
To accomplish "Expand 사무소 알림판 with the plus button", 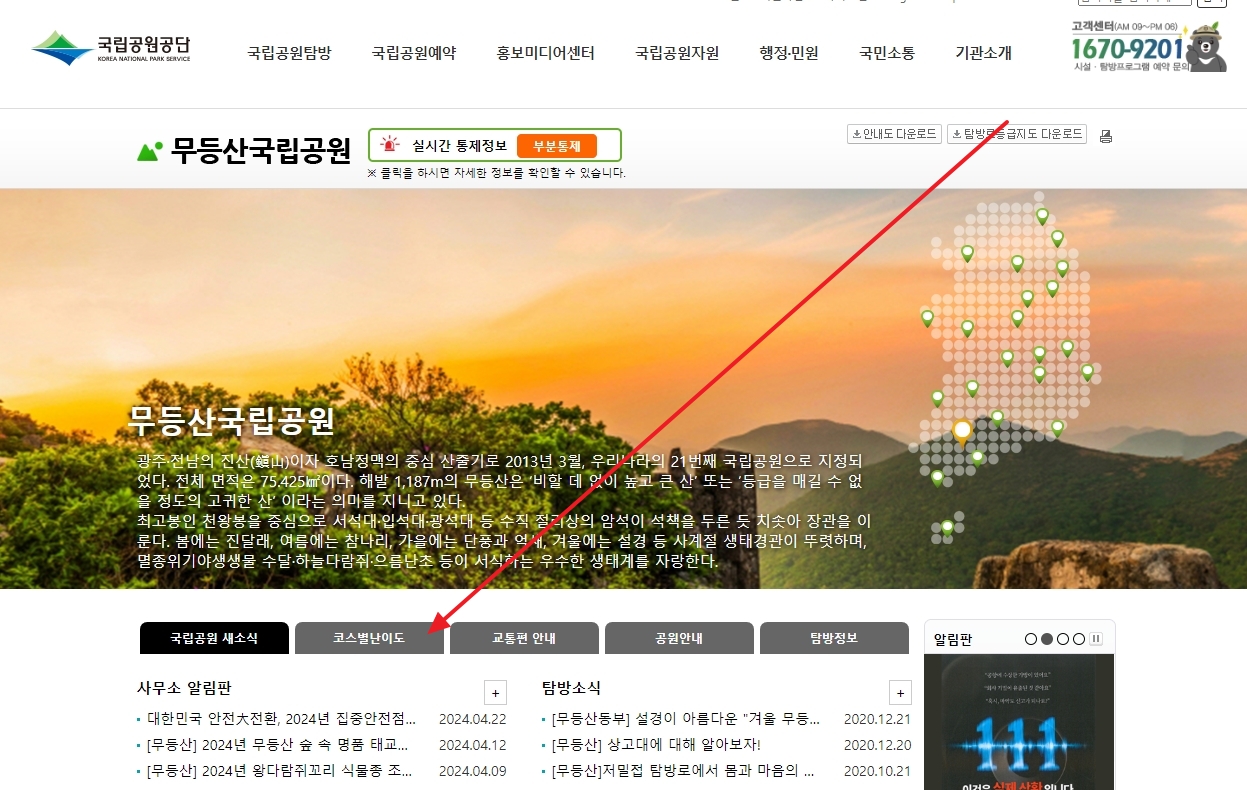I will (495, 692).
